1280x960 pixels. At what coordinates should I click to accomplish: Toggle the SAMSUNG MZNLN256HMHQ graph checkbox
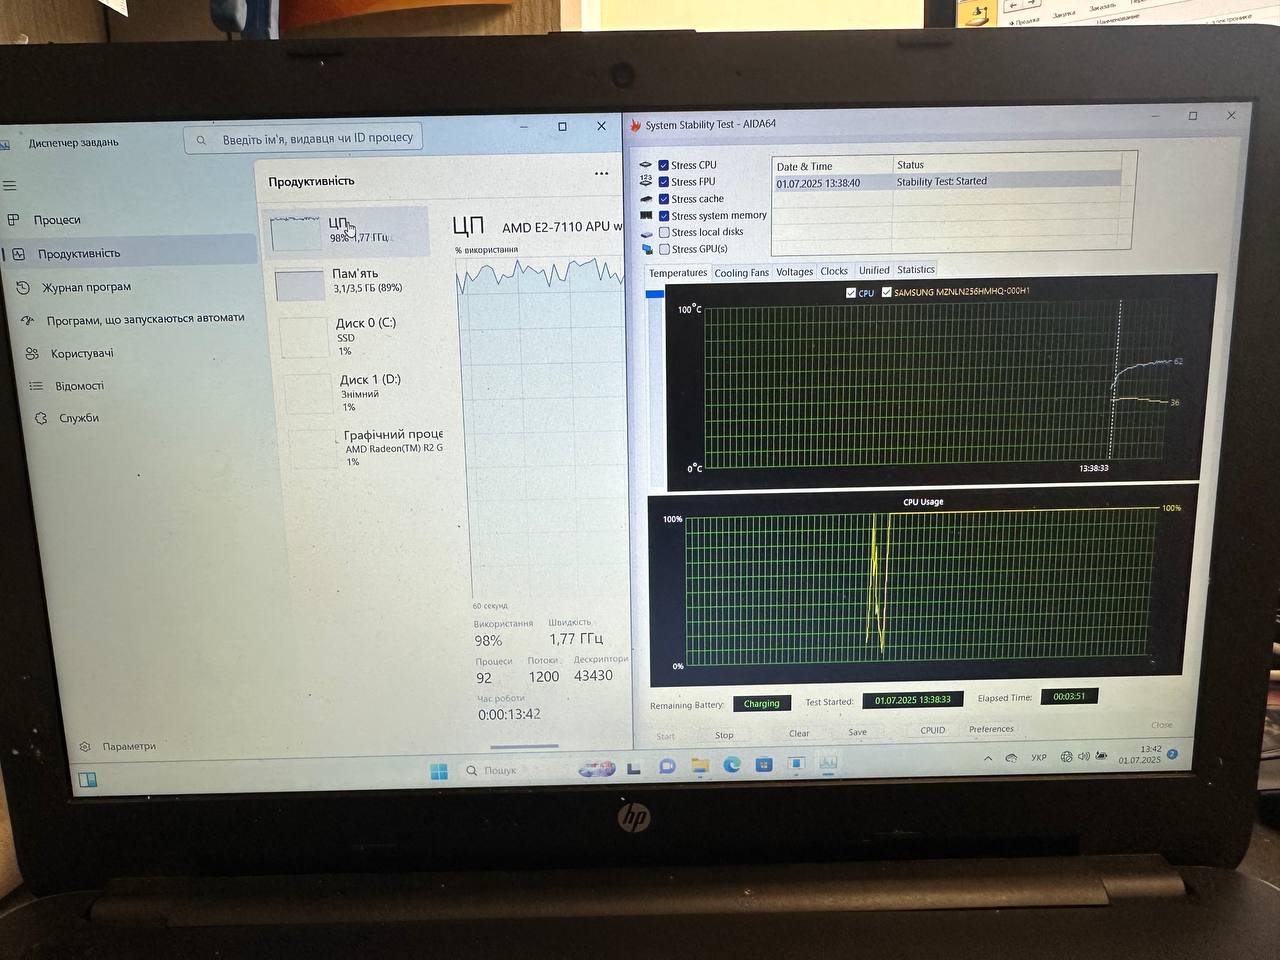(886, 292)
